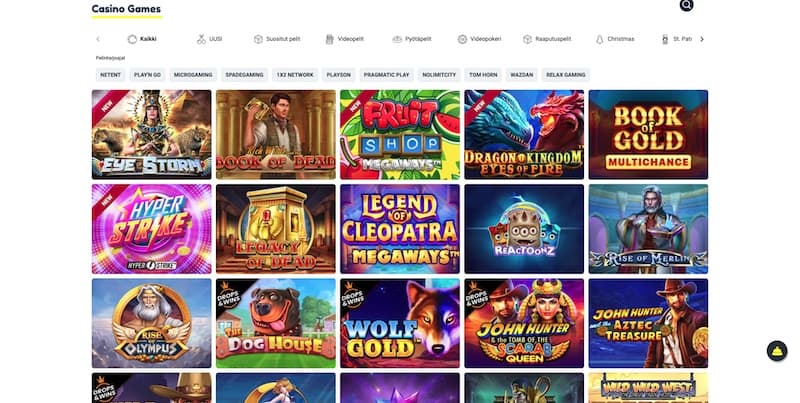This screenshot has width=800, height=403.
Task: Open the Rise of Olympus game
Action: (x=152, y=323)
